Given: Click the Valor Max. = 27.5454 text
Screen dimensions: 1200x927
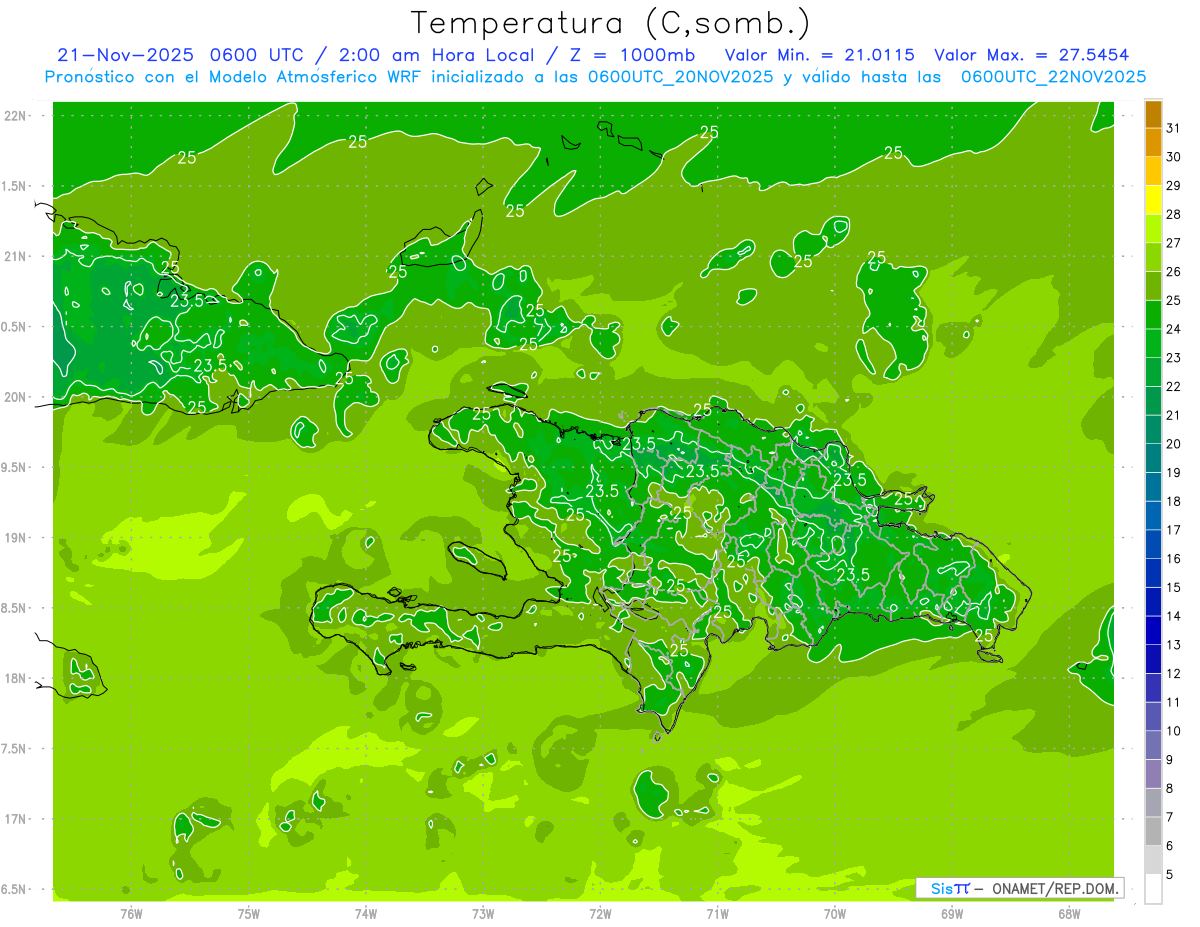Looking at the screenshot, I should coord(1031,55).
